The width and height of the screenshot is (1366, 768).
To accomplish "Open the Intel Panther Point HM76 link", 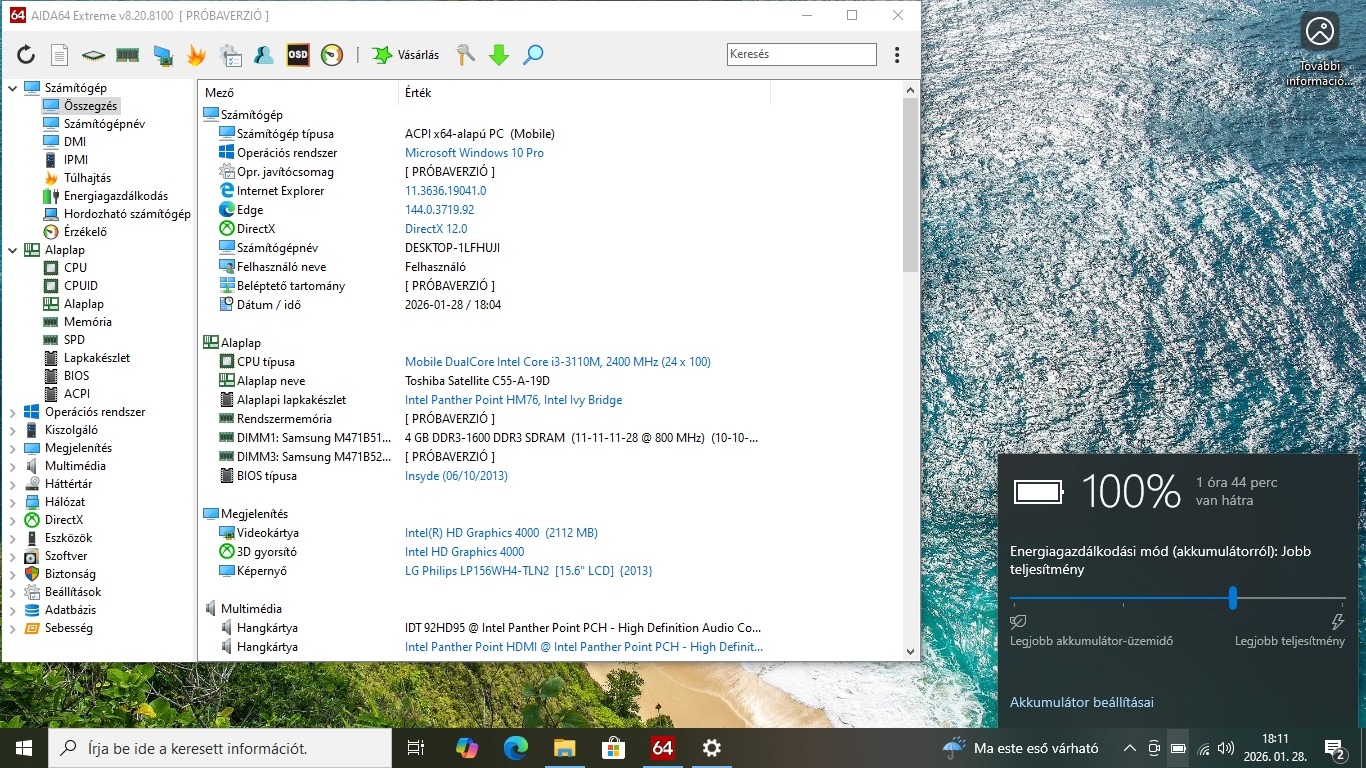I will pos(513,400).
